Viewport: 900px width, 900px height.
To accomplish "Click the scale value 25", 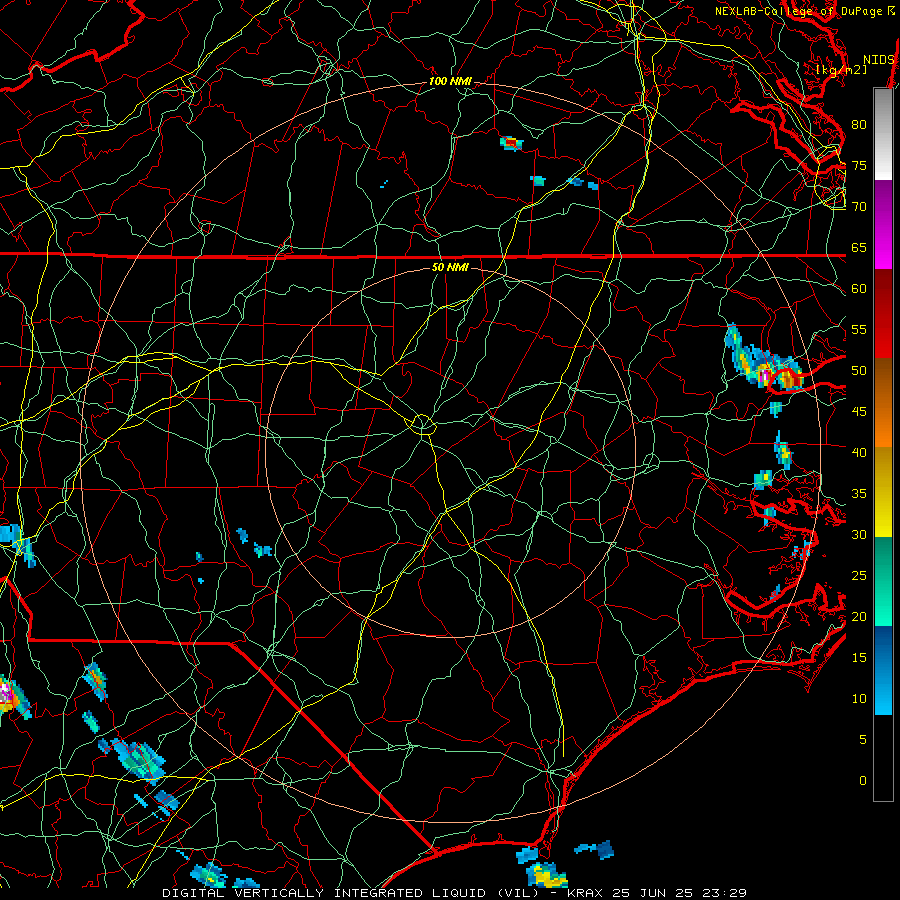I will coord(859,576).
